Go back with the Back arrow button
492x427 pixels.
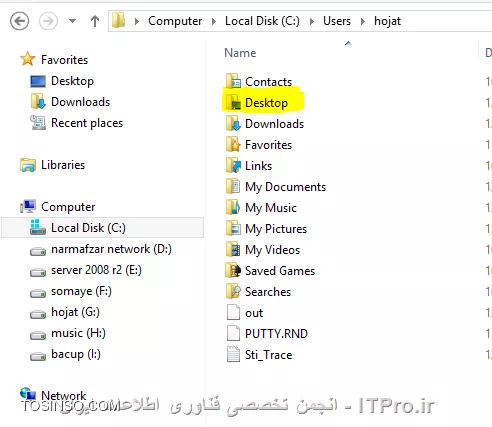[19, 21]
